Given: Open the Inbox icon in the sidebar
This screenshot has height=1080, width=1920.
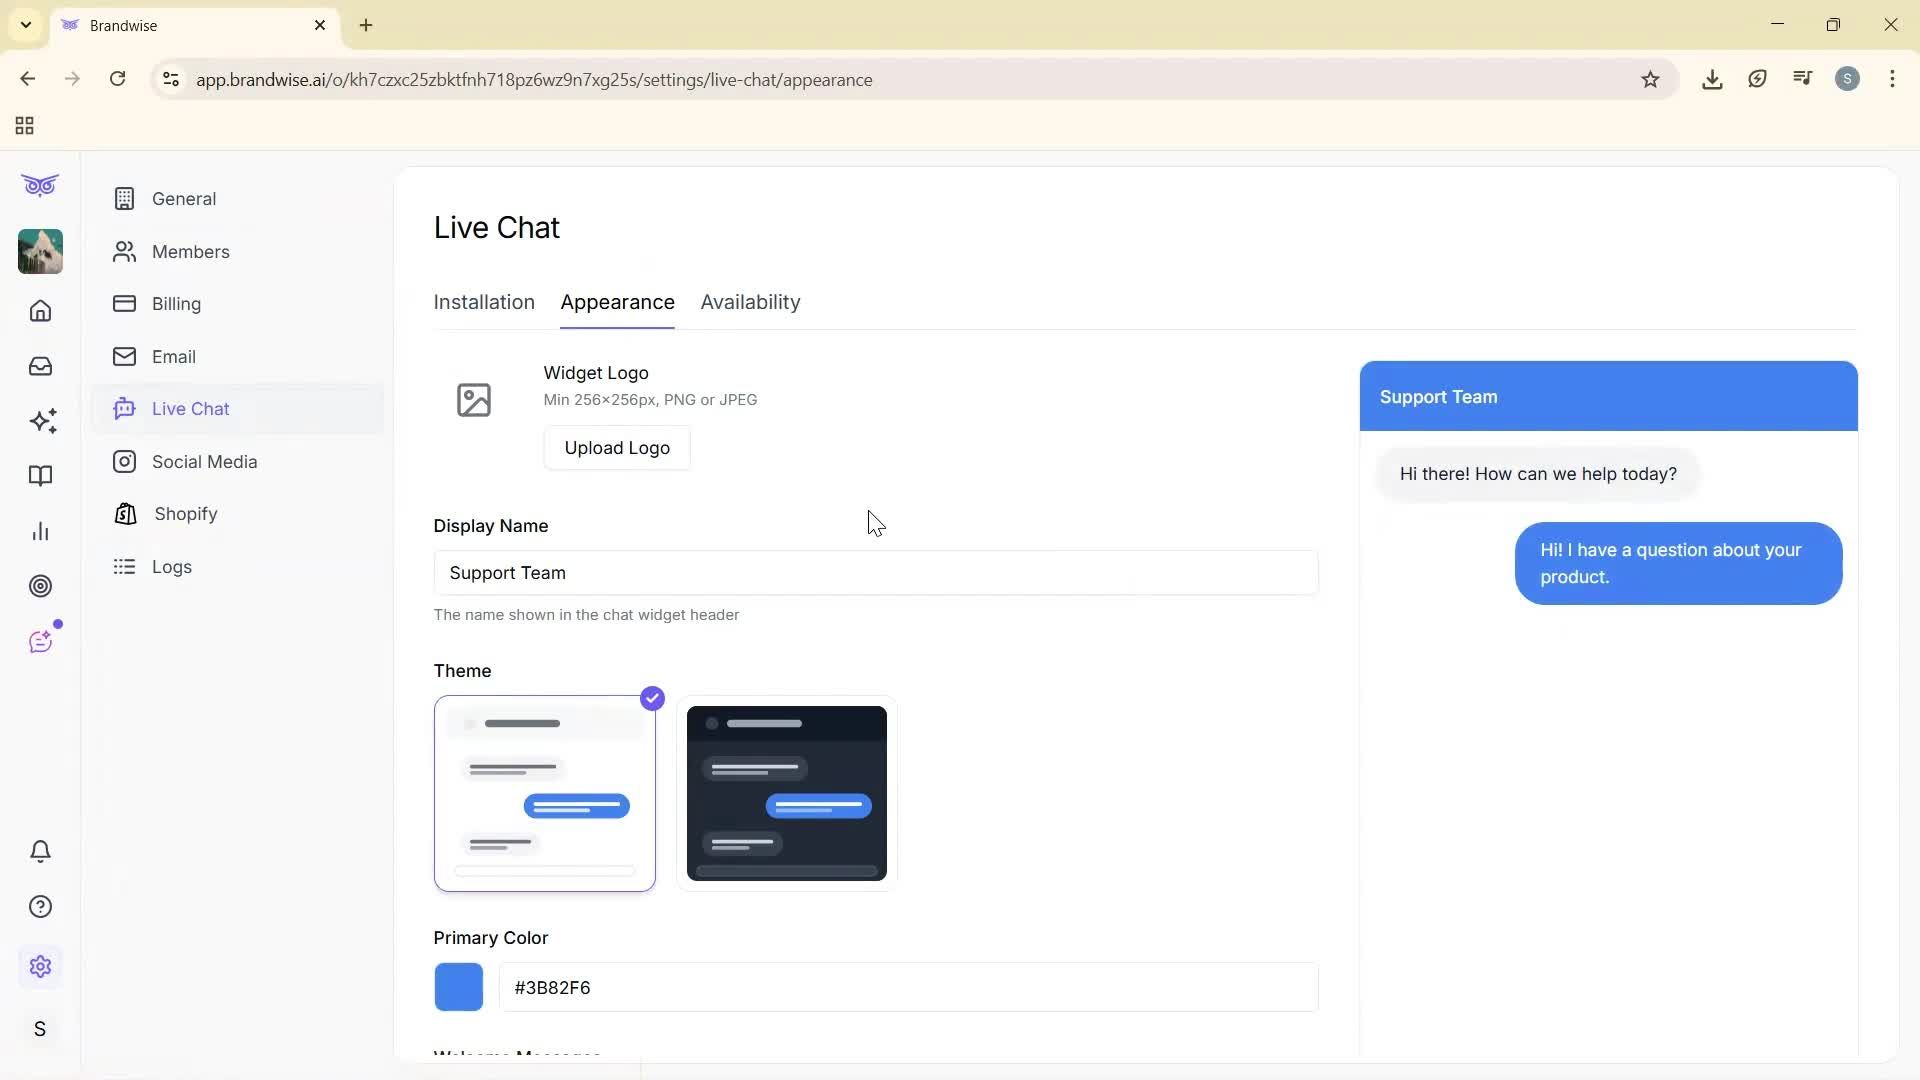Looking at the screenshot, I should click(40, 366).
